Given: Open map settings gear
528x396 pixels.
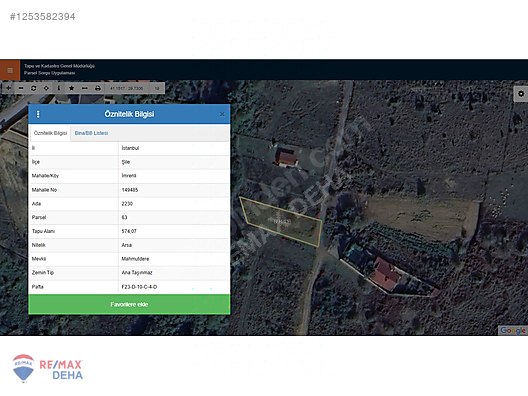Looking at the screenshot, I should point(521,94).
